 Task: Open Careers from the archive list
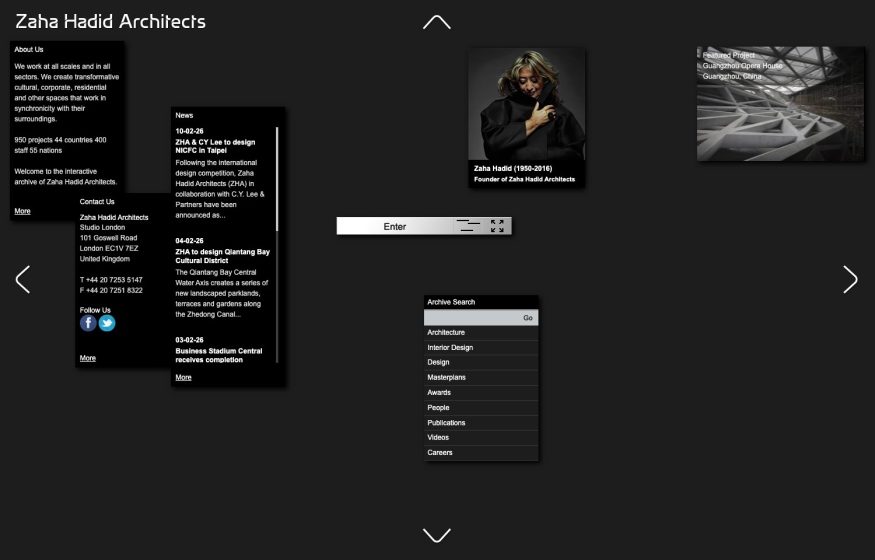tap(440, 452)
